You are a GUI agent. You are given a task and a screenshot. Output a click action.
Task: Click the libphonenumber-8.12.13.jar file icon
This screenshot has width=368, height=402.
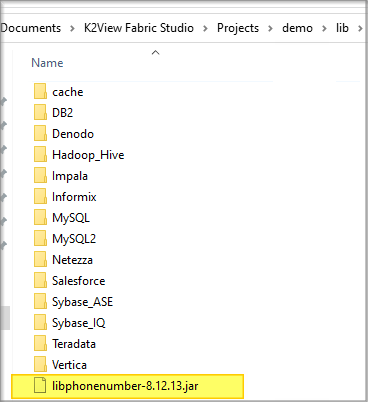coord(40,386)
